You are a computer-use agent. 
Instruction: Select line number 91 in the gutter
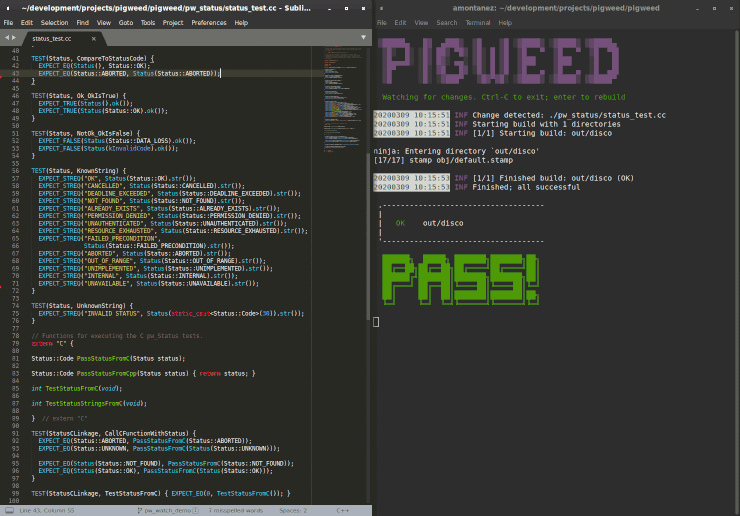tap(16, 433)
